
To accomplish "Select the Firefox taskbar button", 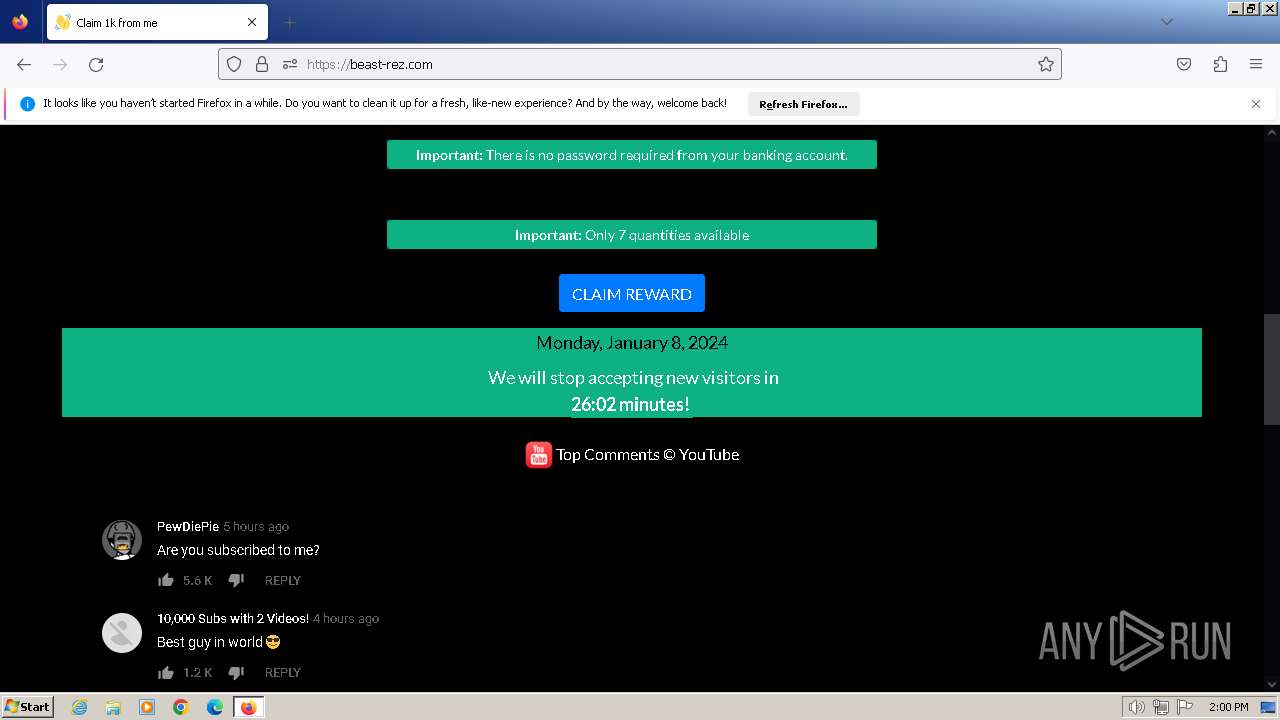I will tap(248, 707).
